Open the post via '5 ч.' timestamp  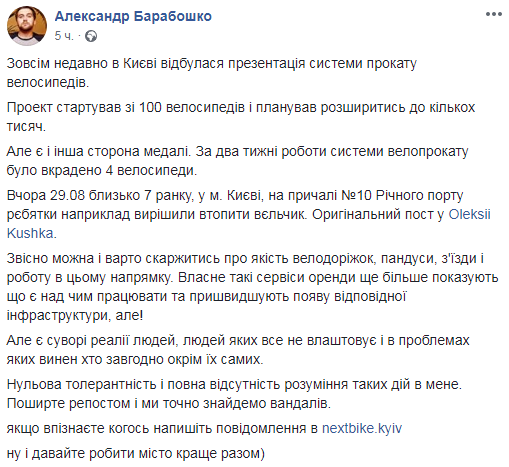pyautogui.click(x=64, y=36)
